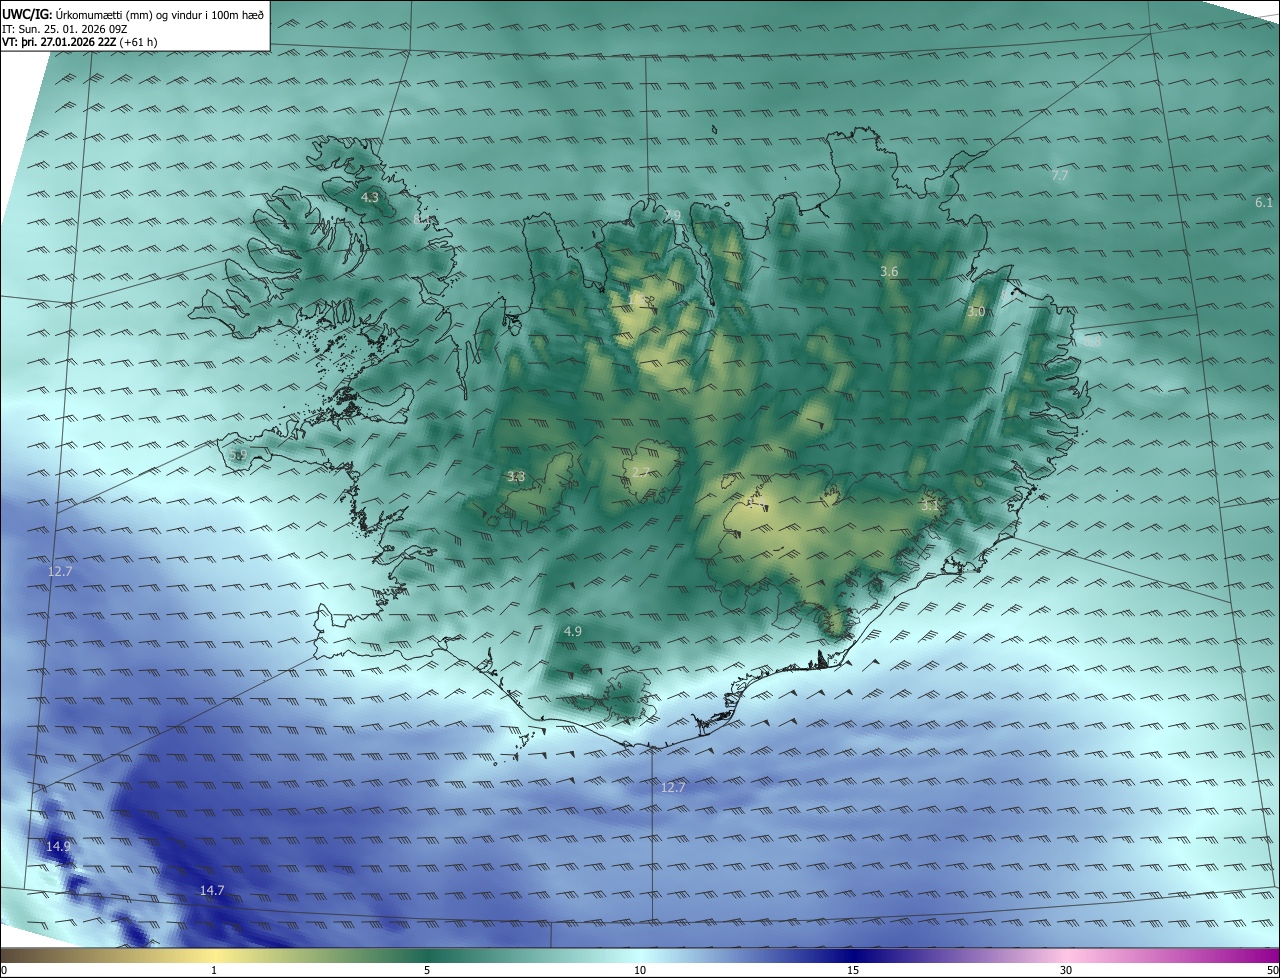
Task: Click the 10 tick label on color scale
Action: coord(640,971)
